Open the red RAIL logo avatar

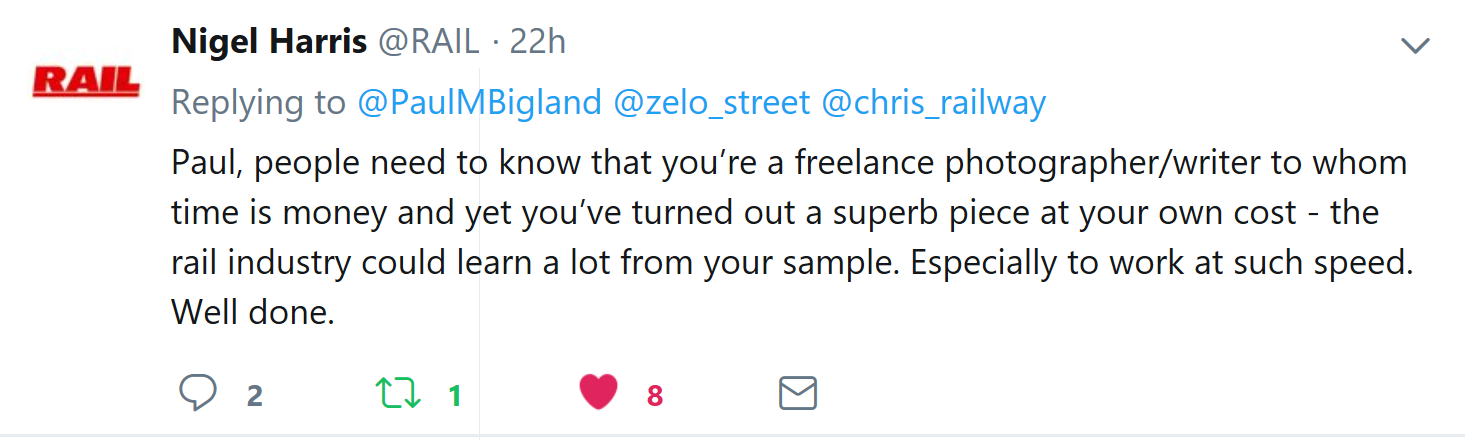[x=85, y=82]
